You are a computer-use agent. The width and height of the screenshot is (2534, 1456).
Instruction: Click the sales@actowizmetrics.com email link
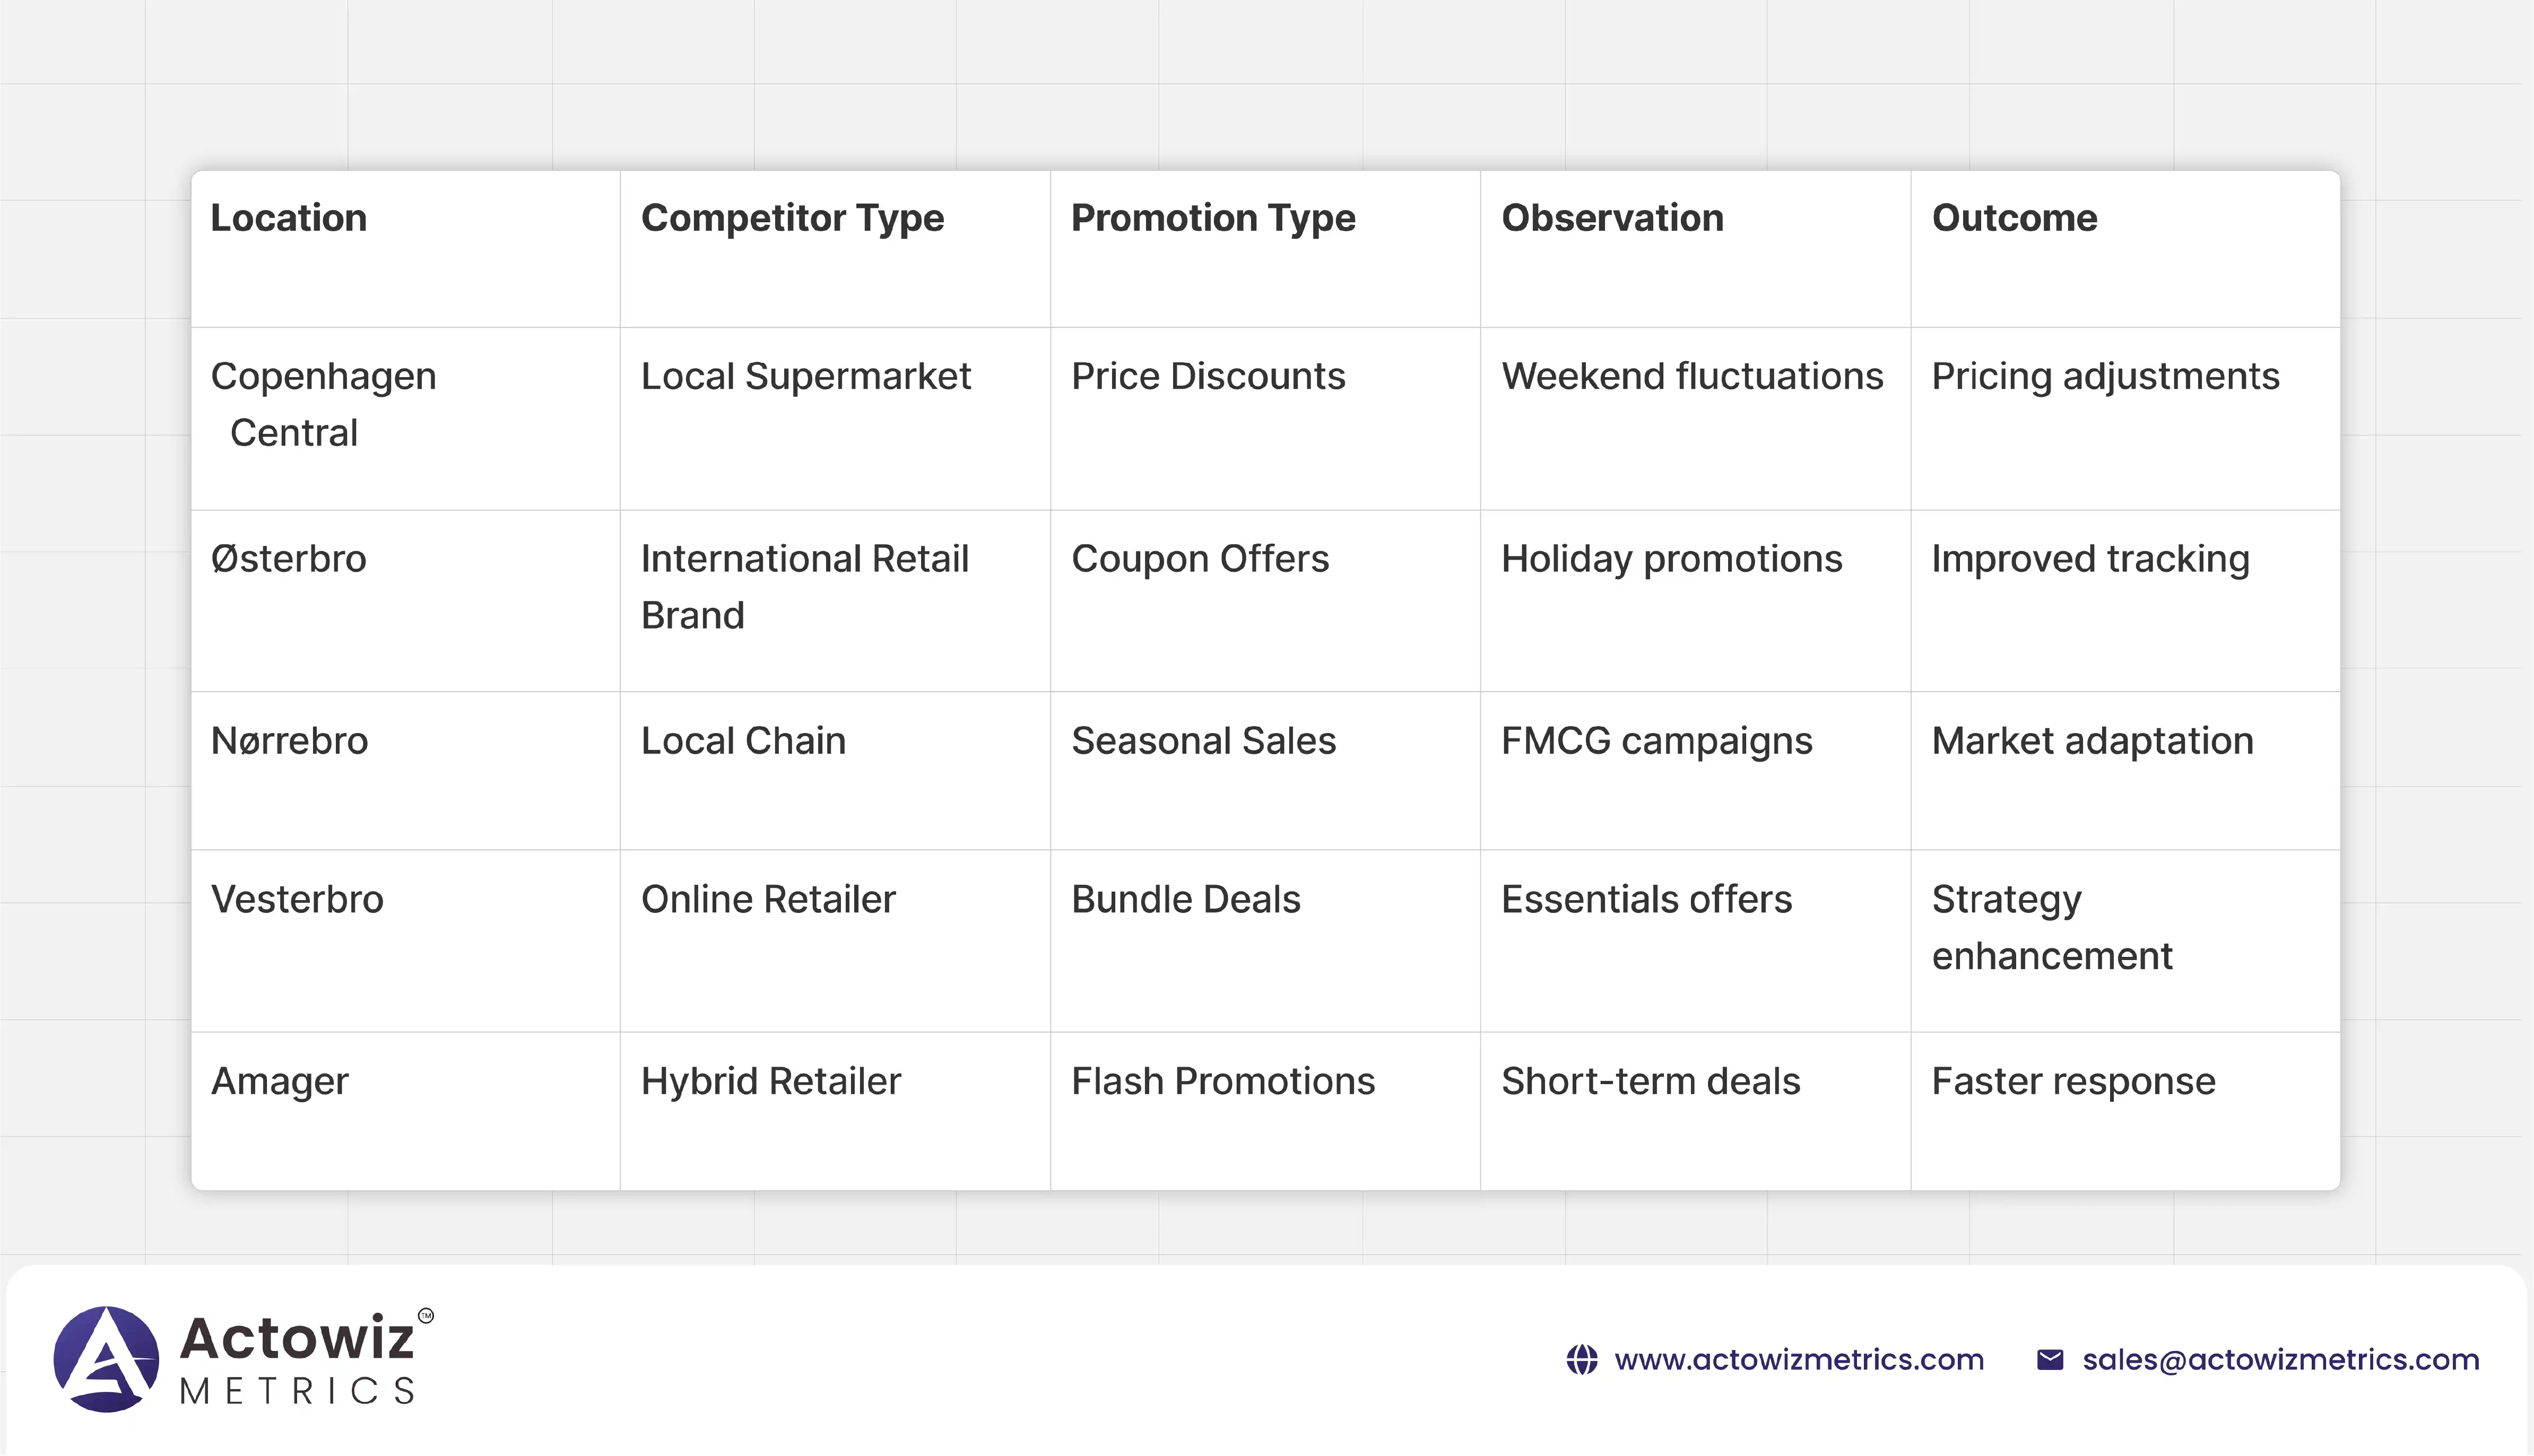(x=2280, y=1360)
